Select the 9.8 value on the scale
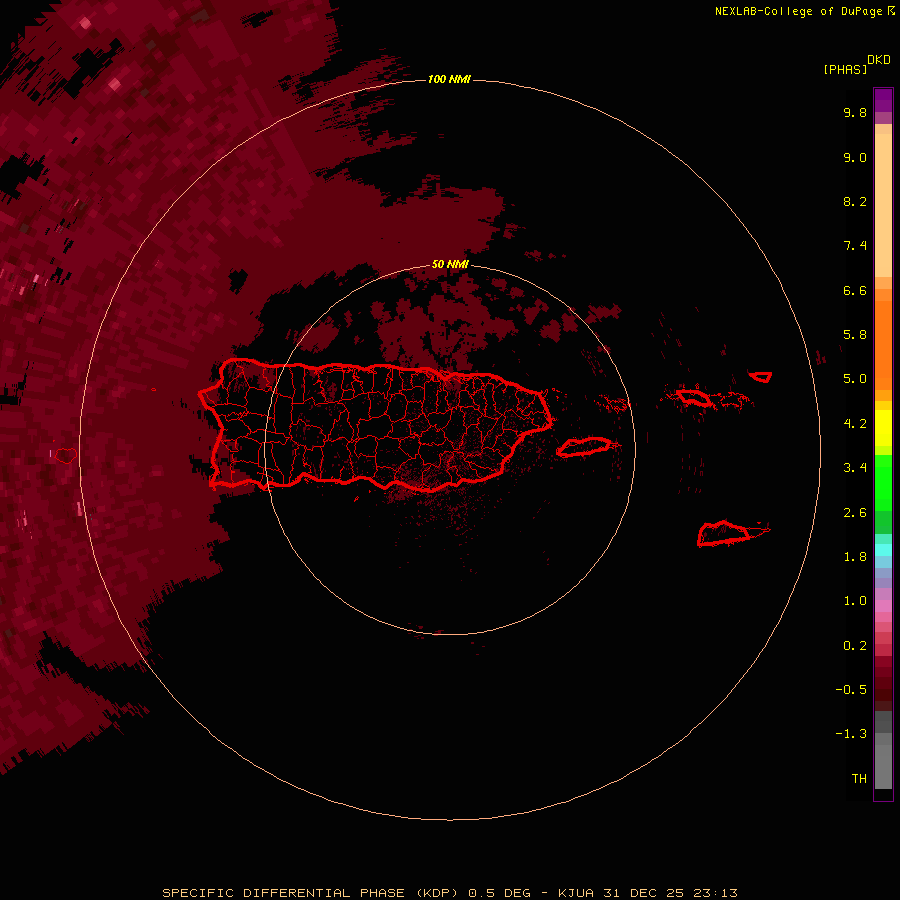 855,112
